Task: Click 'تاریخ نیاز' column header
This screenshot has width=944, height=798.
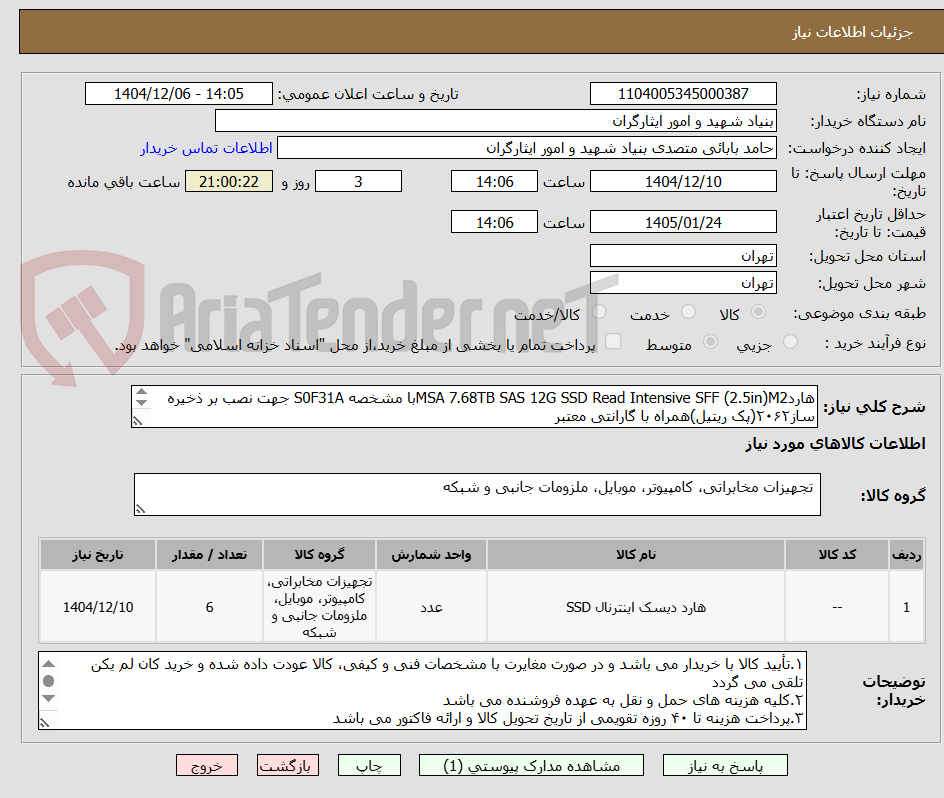Action: tap(98, 555)
